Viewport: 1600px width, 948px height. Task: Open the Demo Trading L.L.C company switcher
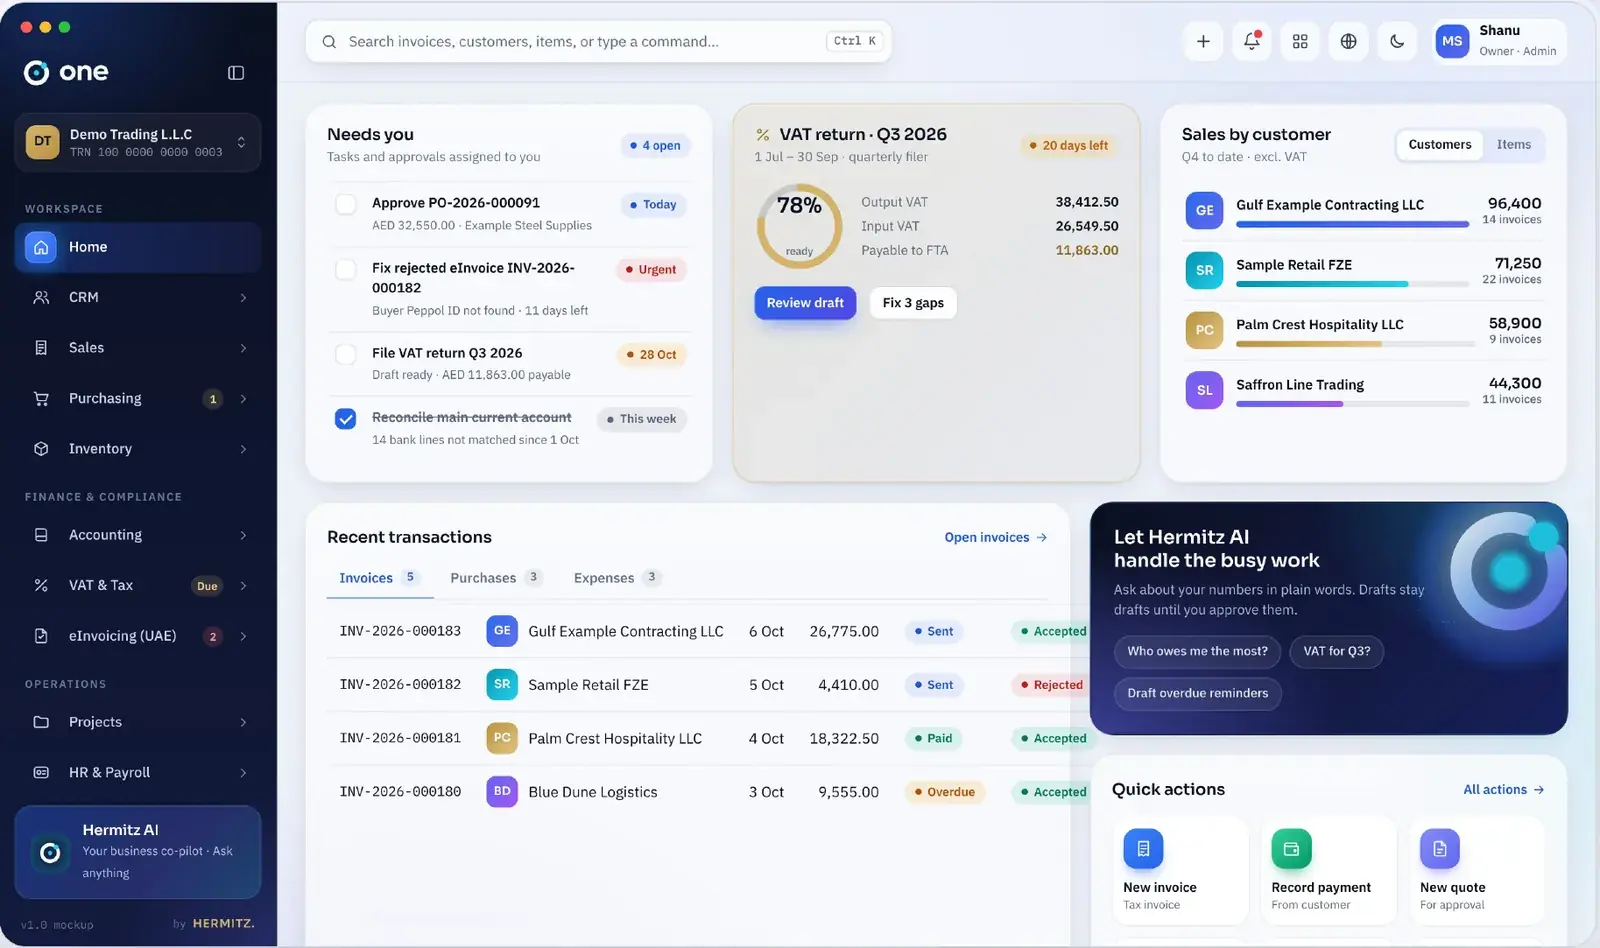tap(138, 143)
